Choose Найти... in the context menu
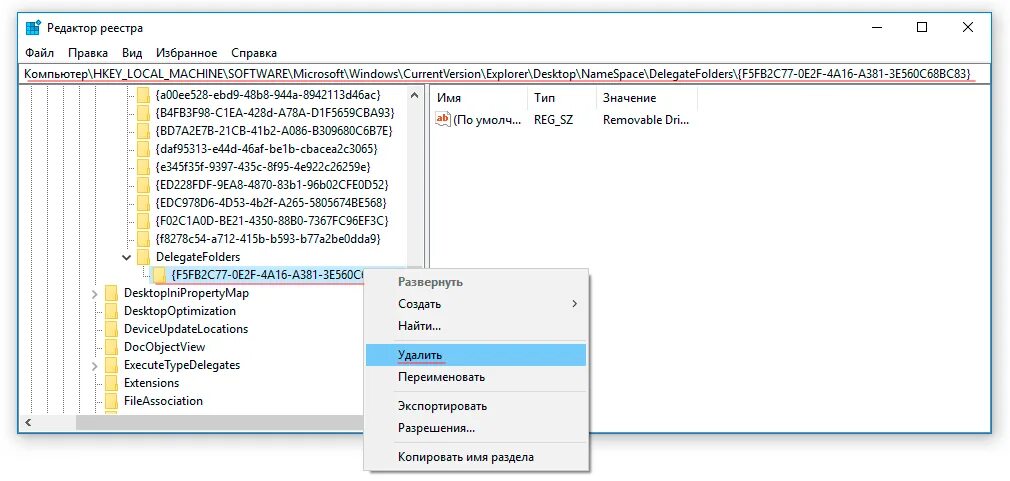The height and width of the screenshot is (481, 1010). (475, 326)
